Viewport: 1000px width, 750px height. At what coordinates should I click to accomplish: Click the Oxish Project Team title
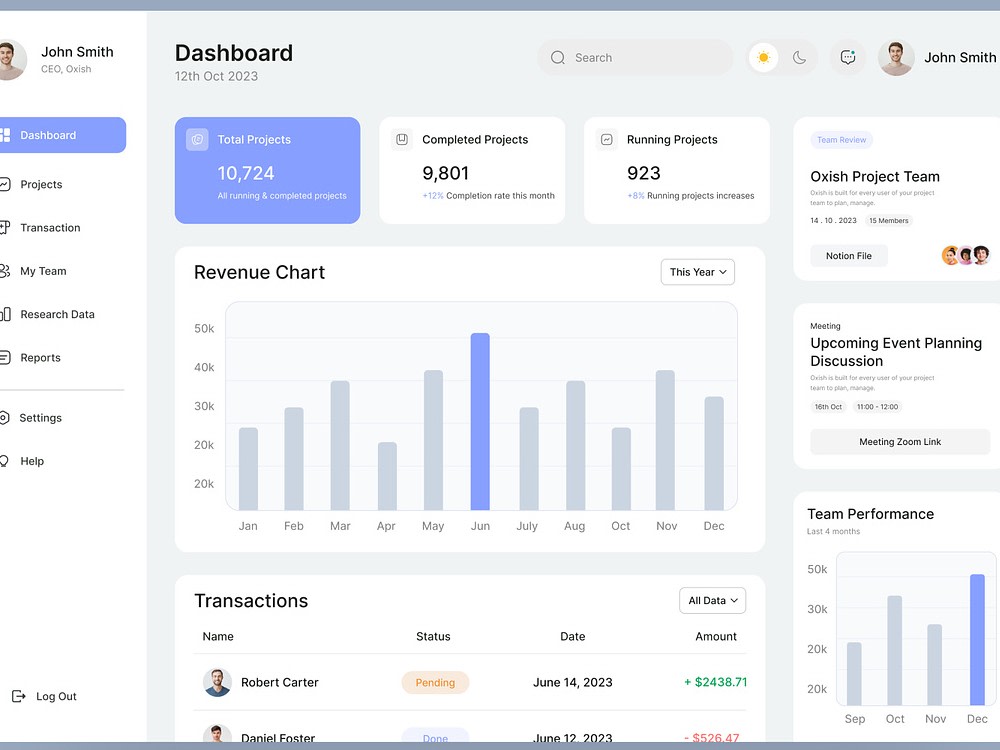pos(874,177)
